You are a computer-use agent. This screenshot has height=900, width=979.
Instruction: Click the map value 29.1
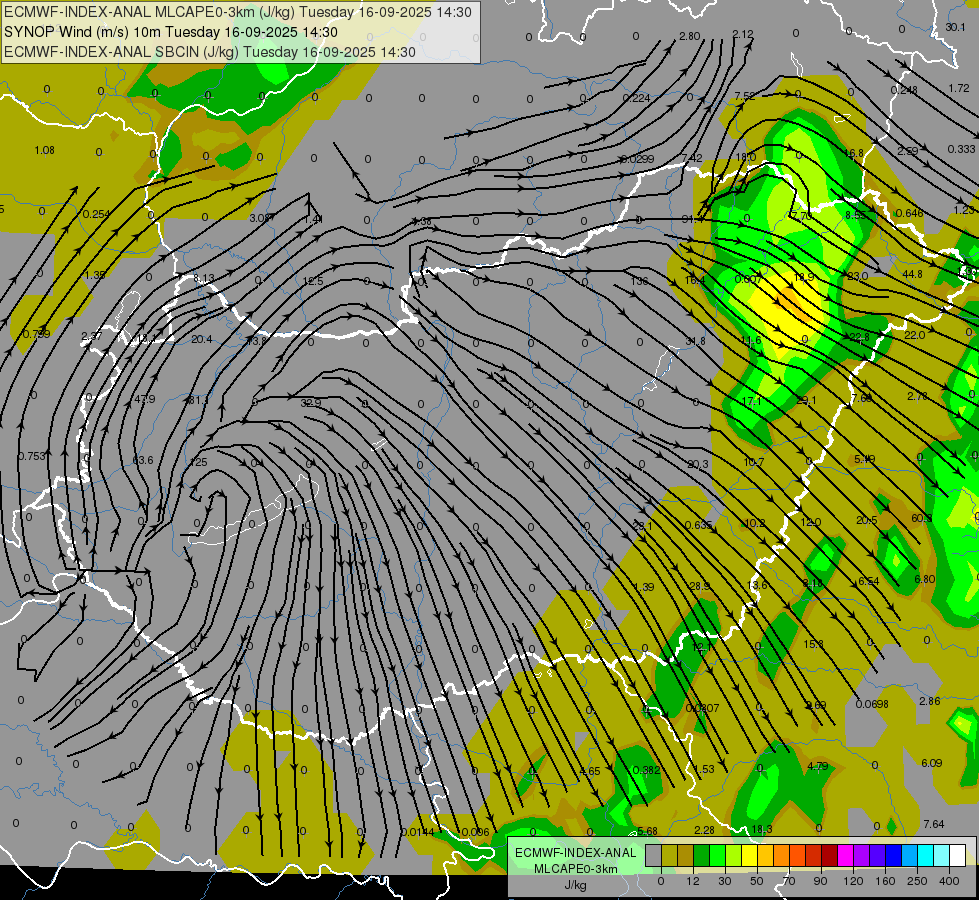[x=806, y=400]
